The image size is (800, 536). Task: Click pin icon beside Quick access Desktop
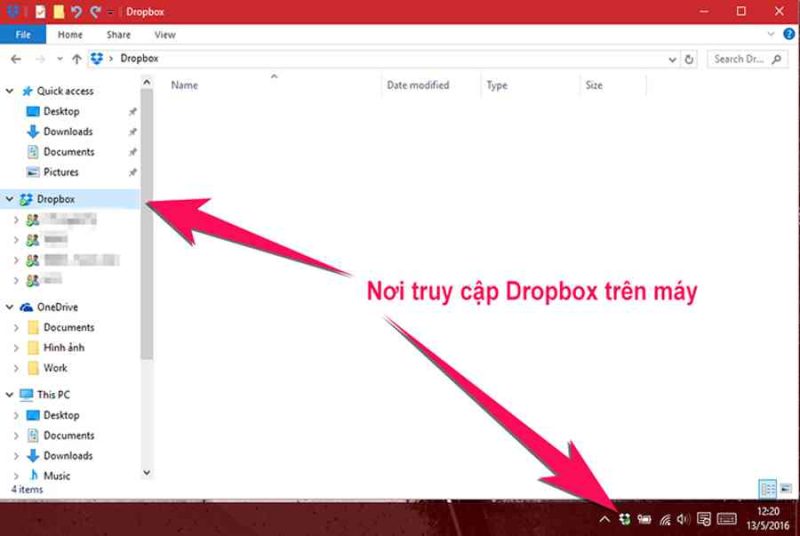tap(133, 112)
